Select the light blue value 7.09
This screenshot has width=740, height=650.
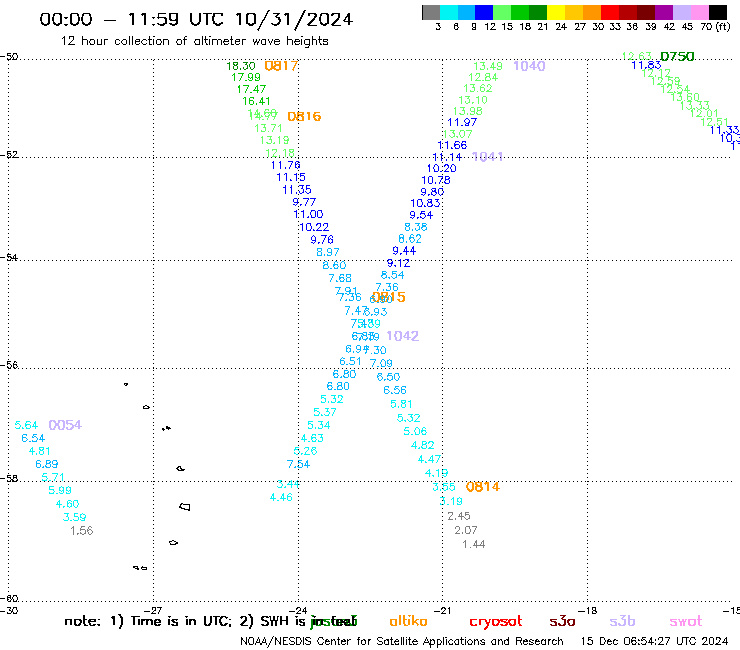pos(381,363)
